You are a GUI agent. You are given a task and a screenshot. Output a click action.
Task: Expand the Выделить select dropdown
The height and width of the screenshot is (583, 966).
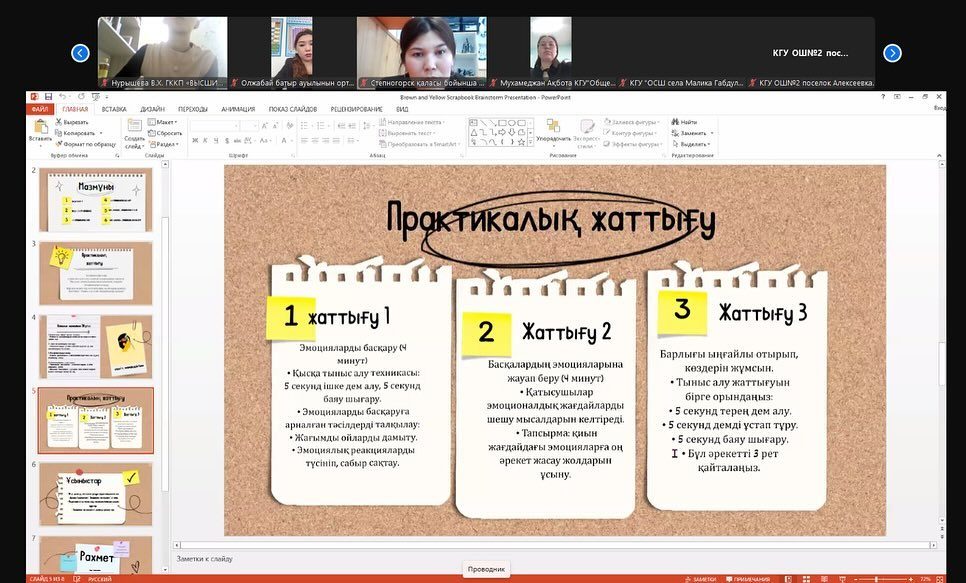pos(693,144)
